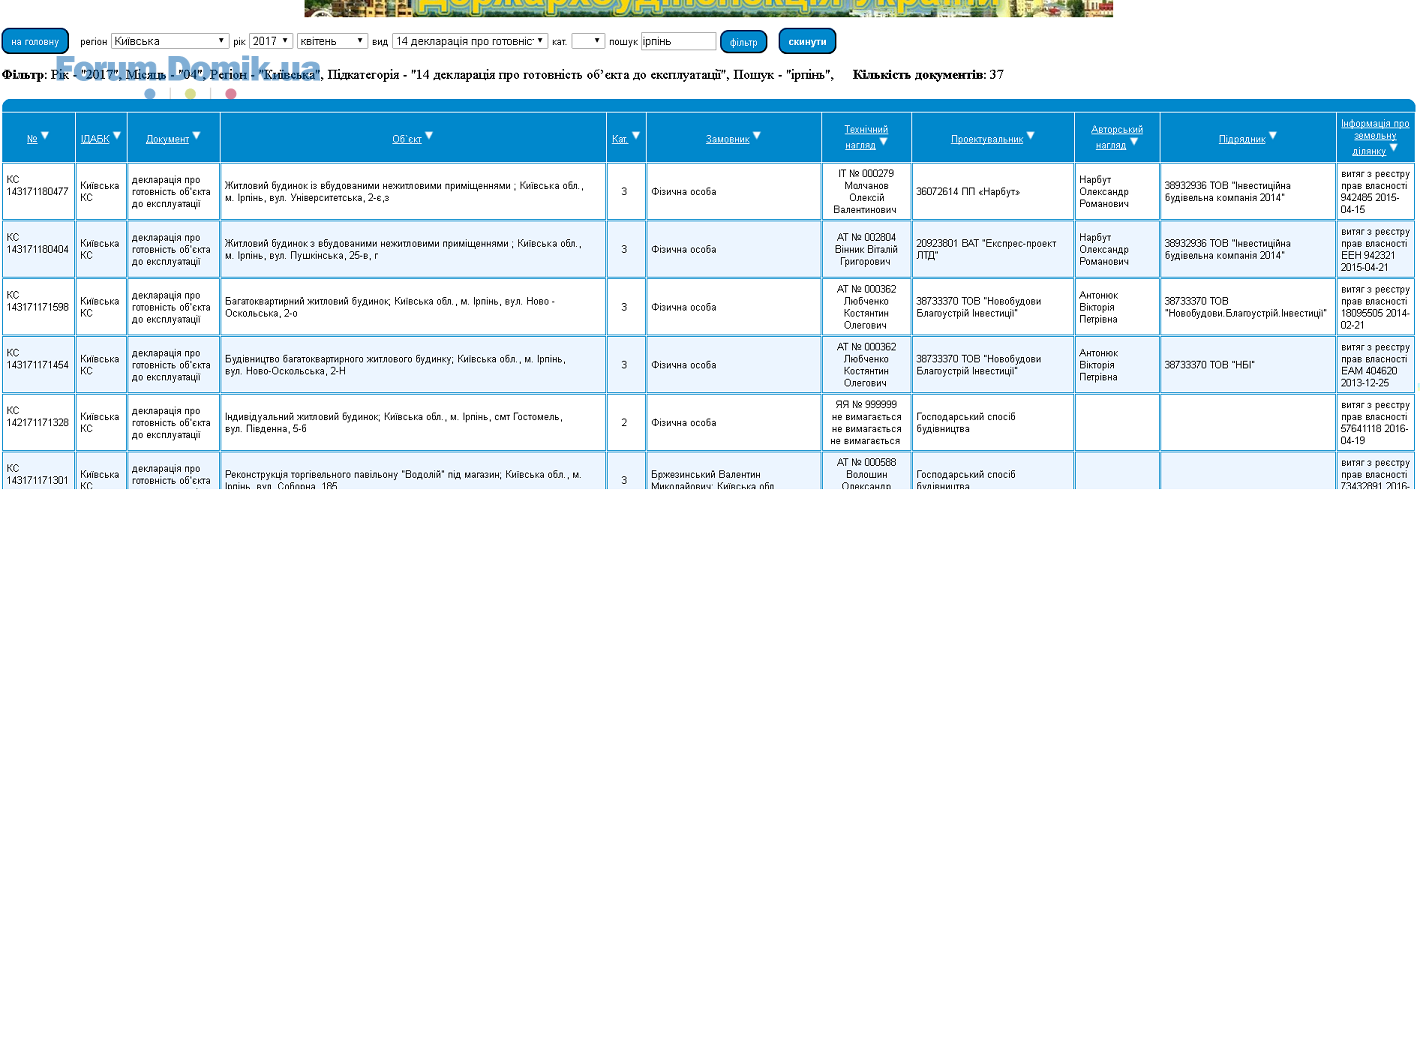Click the 'Технічний нагляд' header link

(865, 137)
